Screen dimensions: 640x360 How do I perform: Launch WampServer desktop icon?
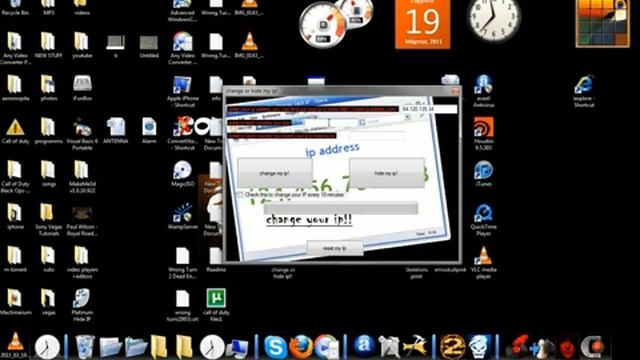(182, 216)
